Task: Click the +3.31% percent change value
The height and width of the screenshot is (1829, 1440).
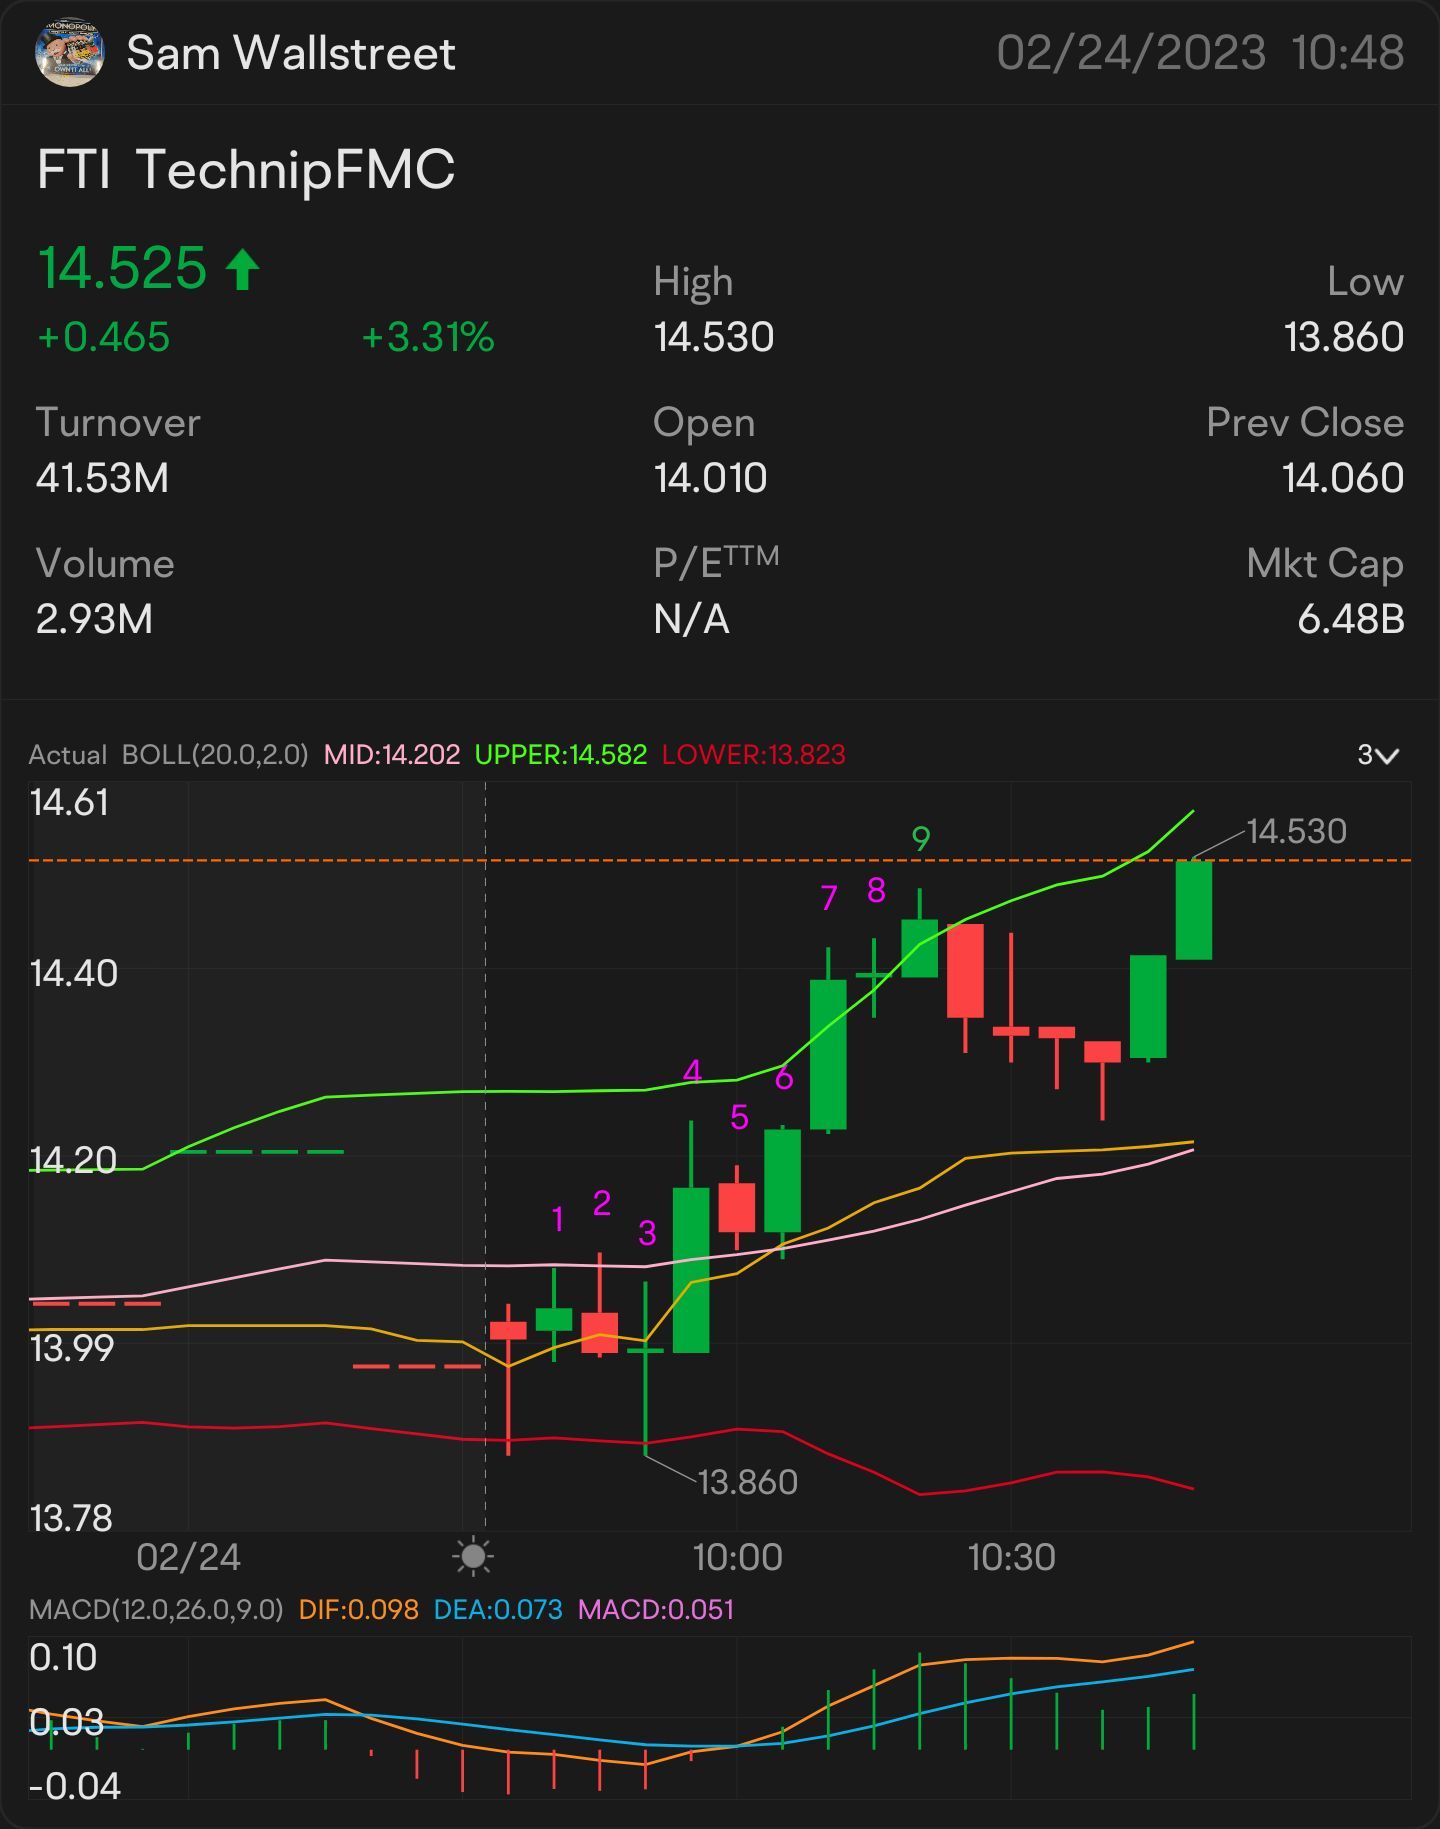Action: click(428, 337)
